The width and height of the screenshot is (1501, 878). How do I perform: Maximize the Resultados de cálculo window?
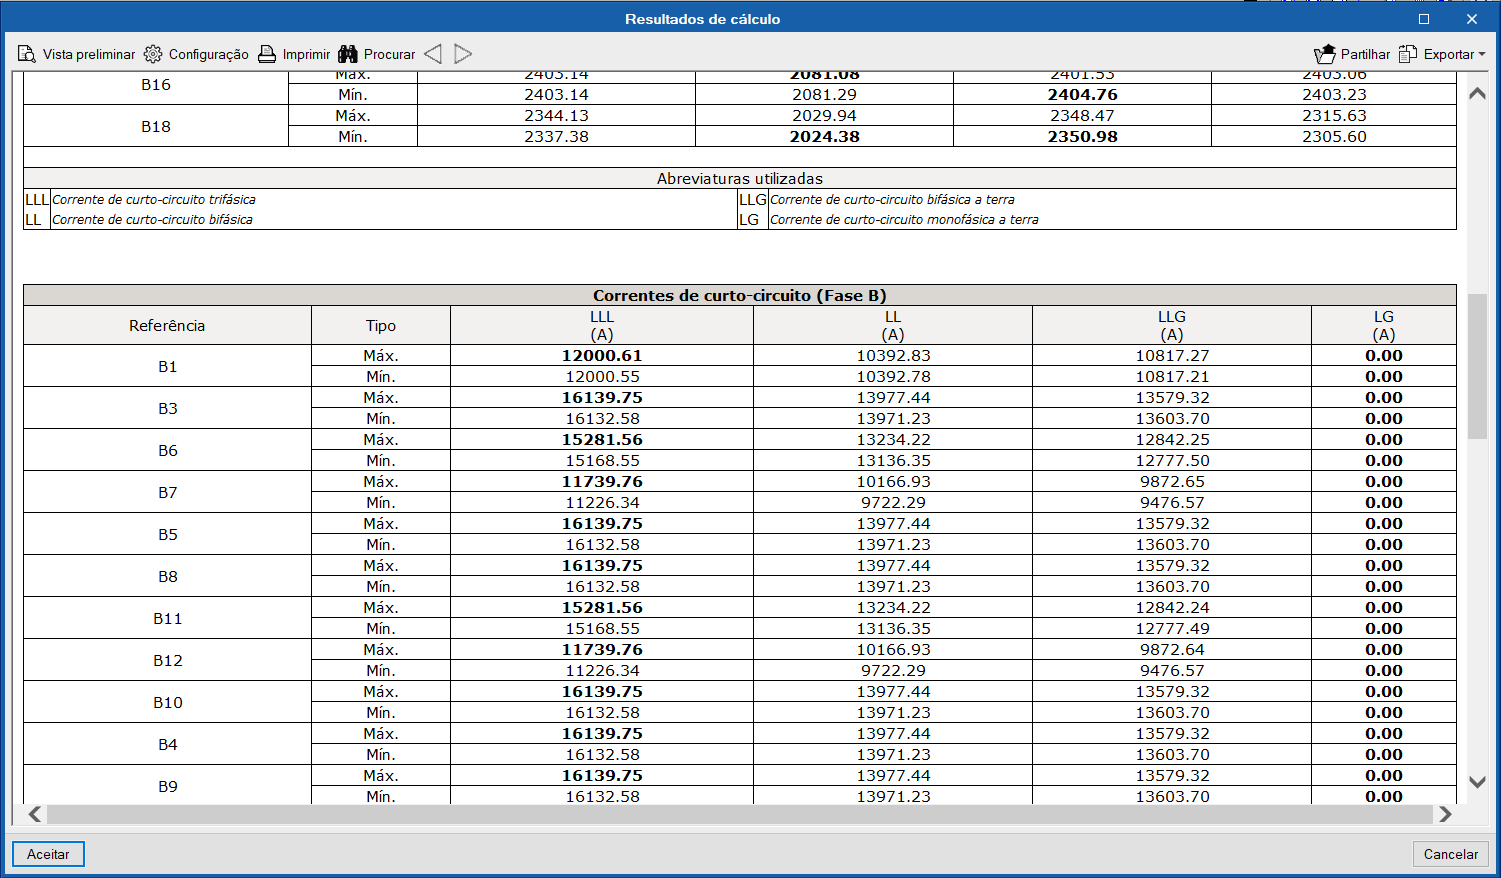pyautogui.click(x=1424, y=19)
